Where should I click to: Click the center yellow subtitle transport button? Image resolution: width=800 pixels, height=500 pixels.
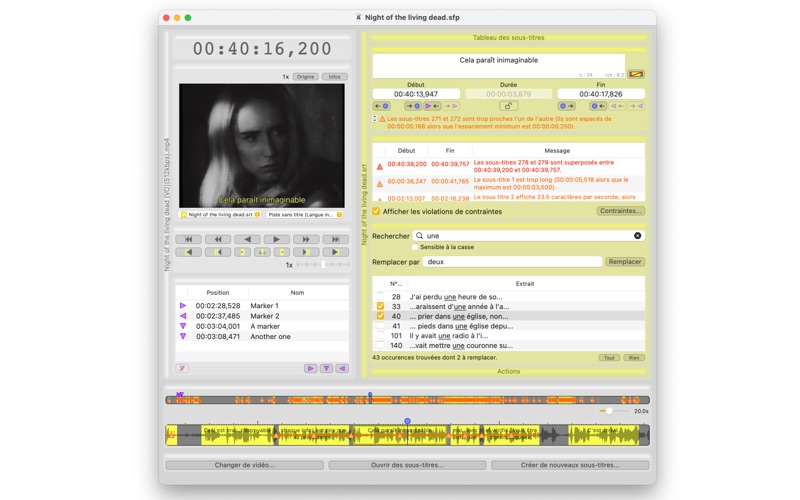click(x=262, y=252)
